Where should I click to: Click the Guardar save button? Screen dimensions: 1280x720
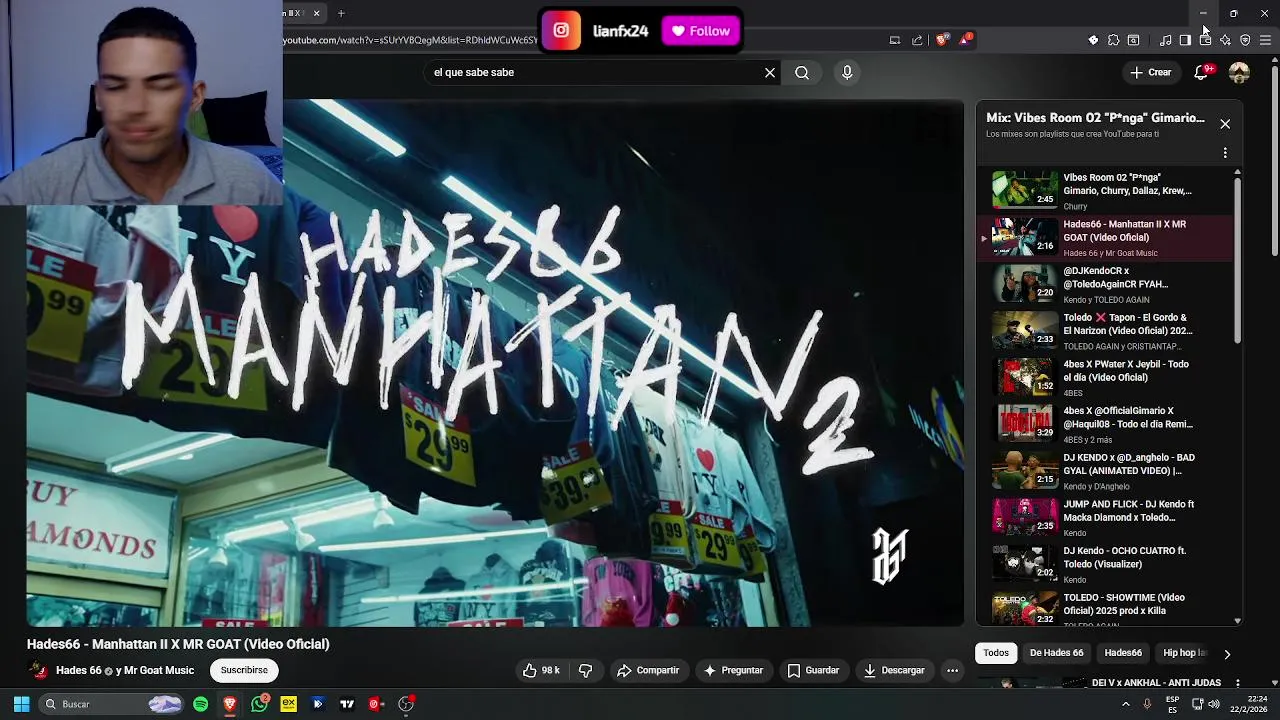click(x=813, y=670)
